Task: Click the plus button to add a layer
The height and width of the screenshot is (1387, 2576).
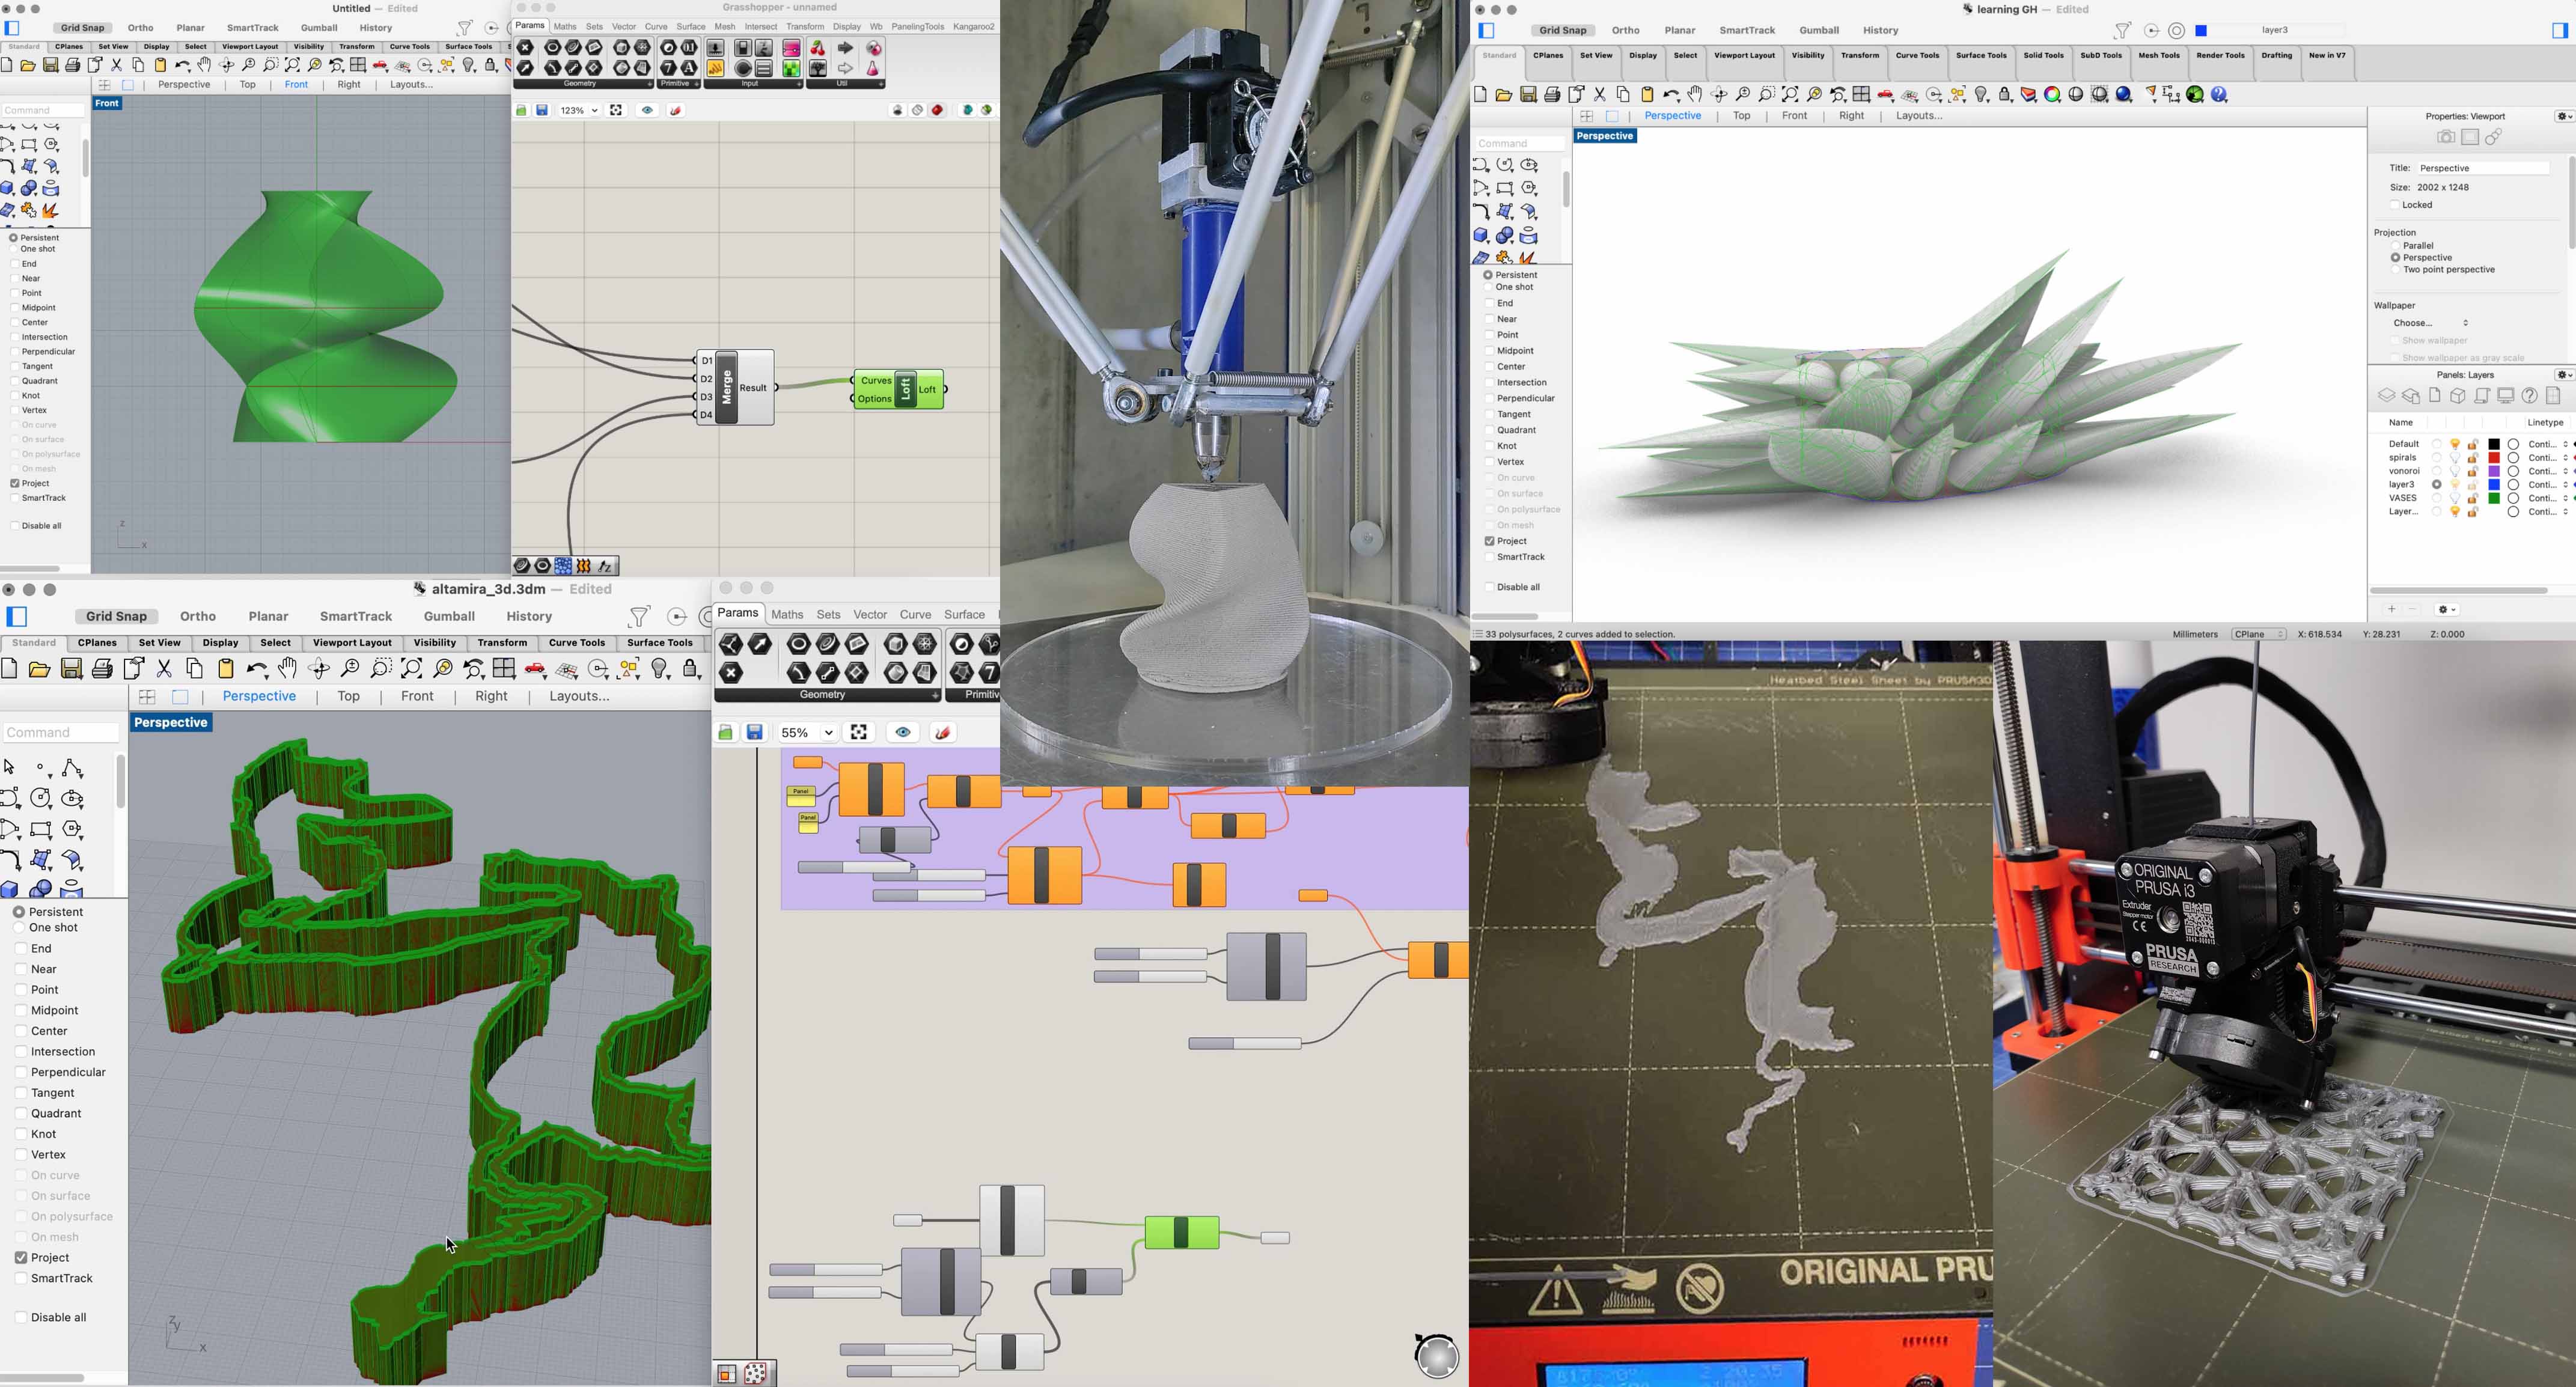Action: pos(2391,610)
